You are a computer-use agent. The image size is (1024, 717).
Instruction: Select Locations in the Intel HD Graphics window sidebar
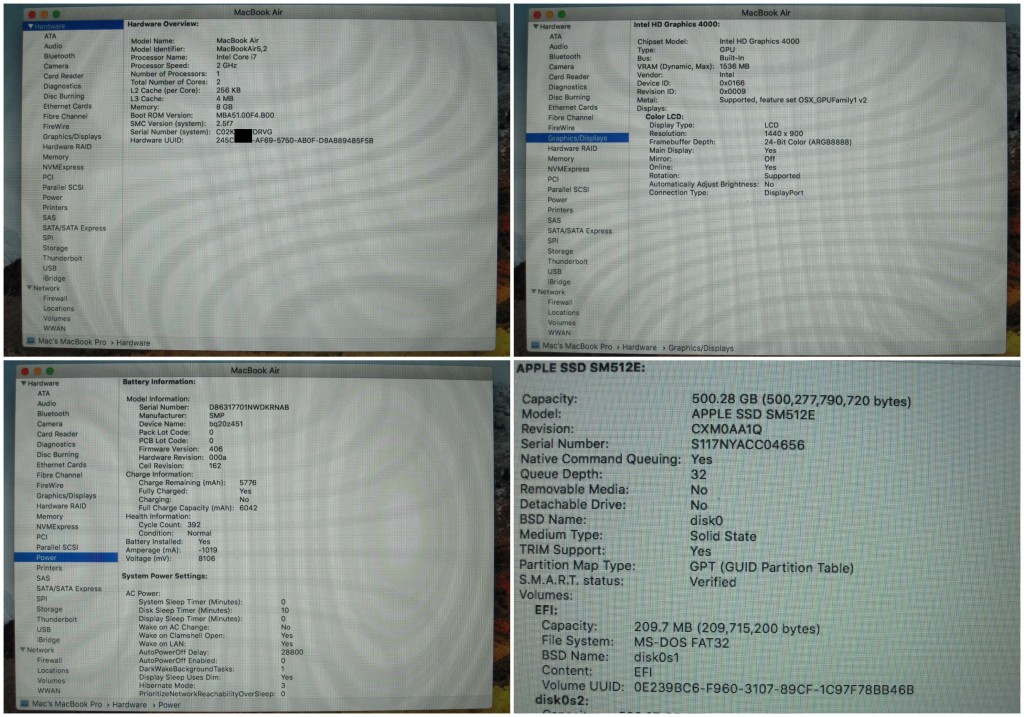click(x=563, y=312)
